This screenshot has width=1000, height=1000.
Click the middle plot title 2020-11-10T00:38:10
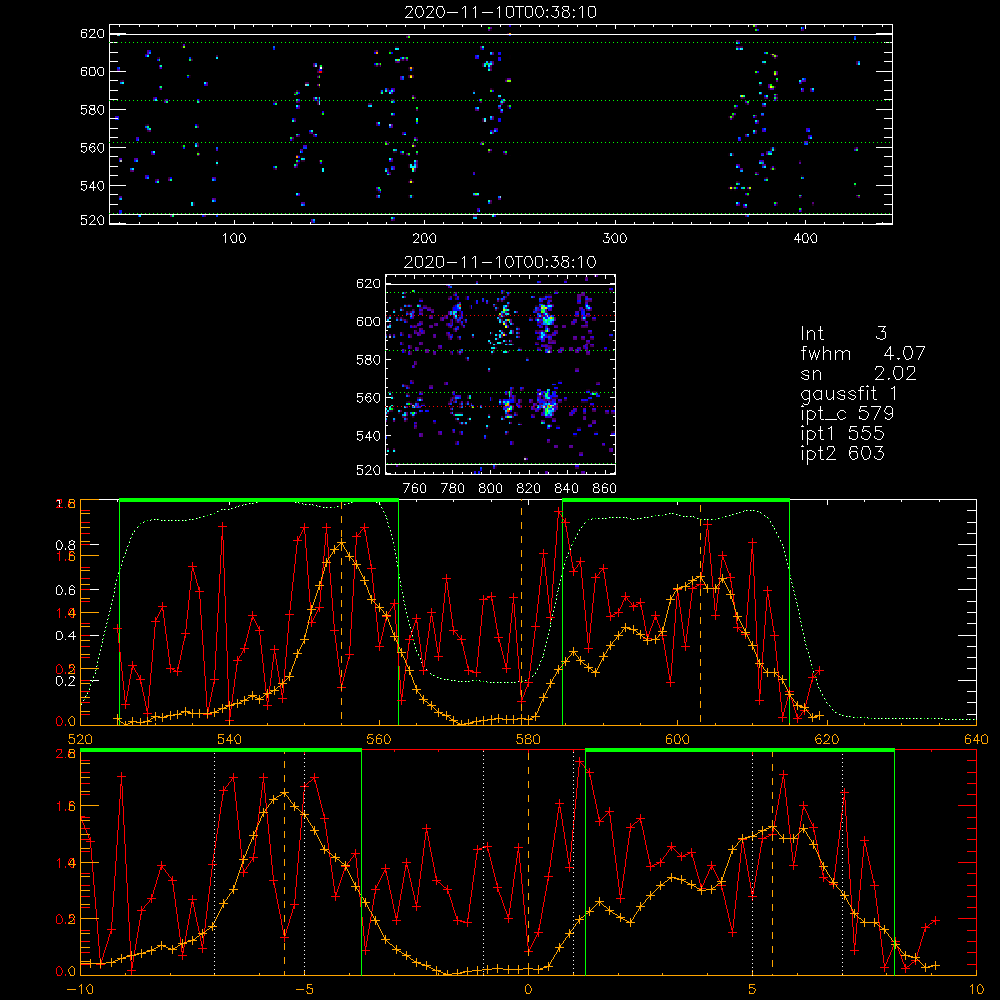500,262
